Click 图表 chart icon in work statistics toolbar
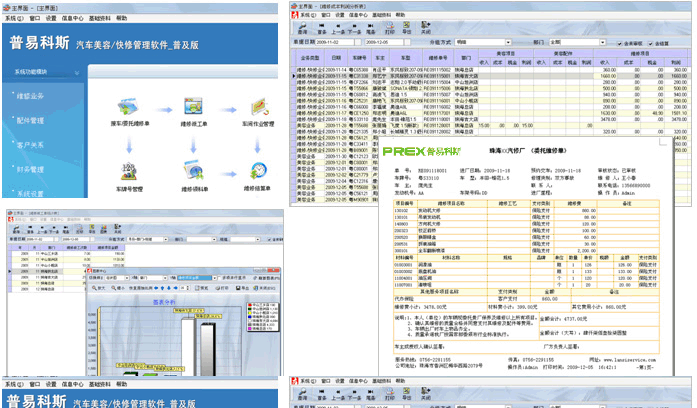Viewport: 697px width, 408px height. coord(104,229)
